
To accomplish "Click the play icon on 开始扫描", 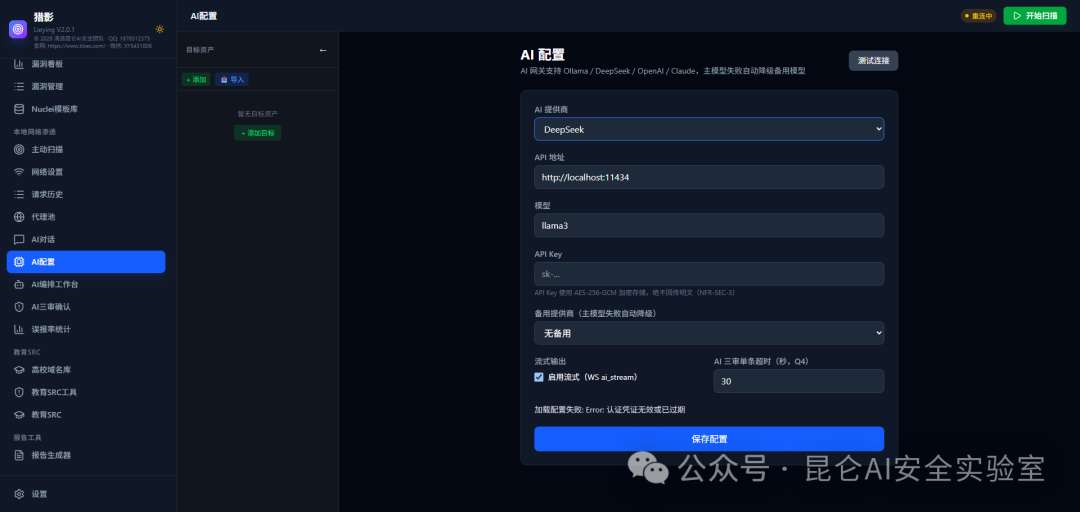I will coord(1017,16).
